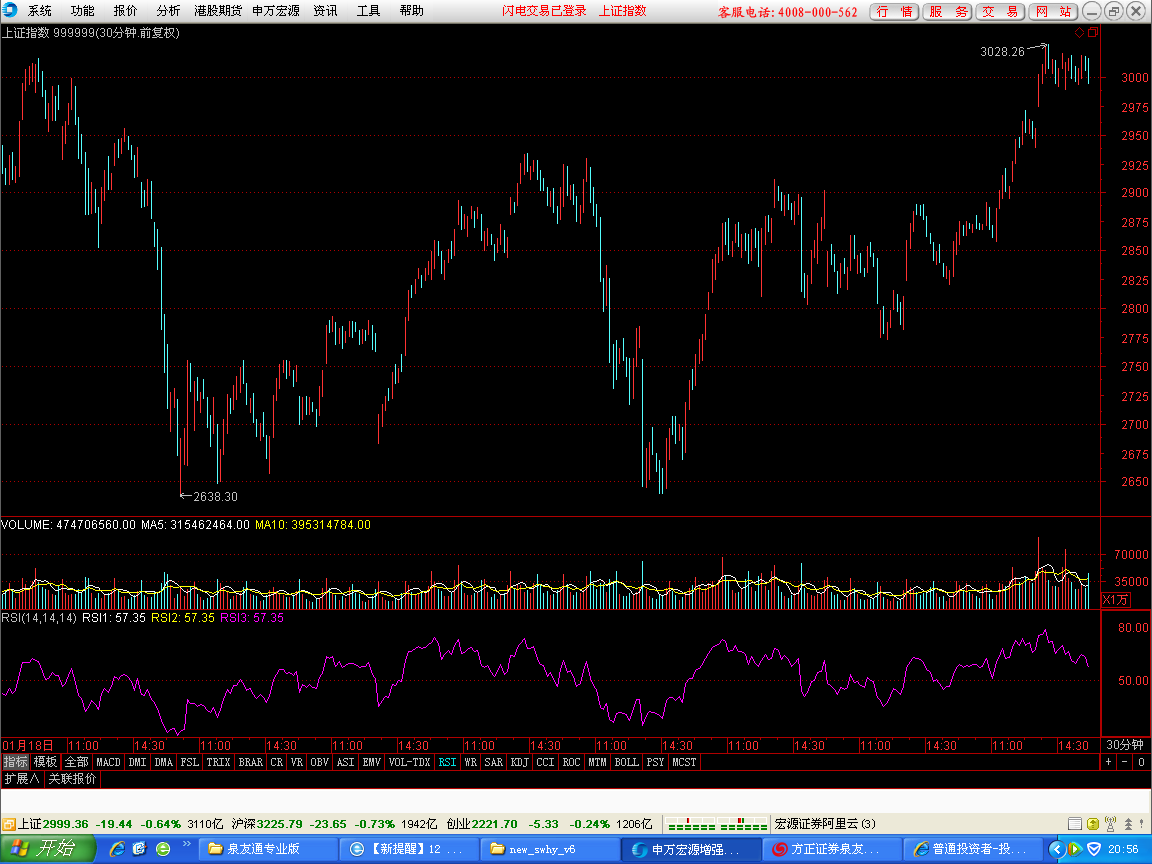
Task: Switch indicator to MCST
Action: click(684, 762)
